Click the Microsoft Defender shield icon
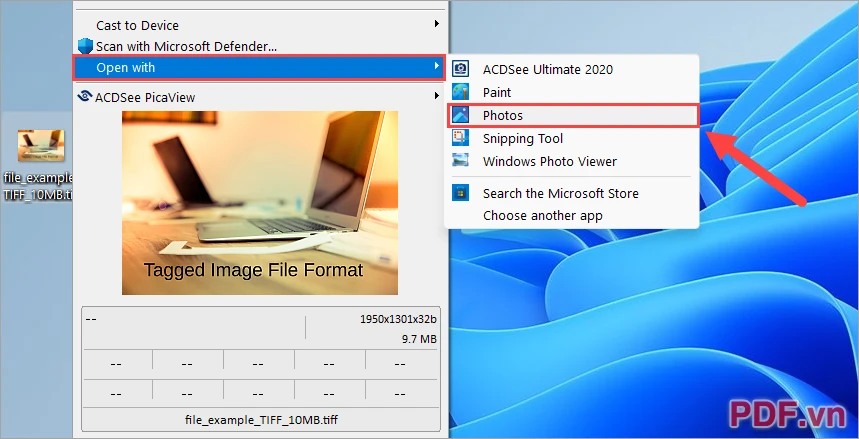This screenshot has height=439, width=859. (x=85, y=46)
